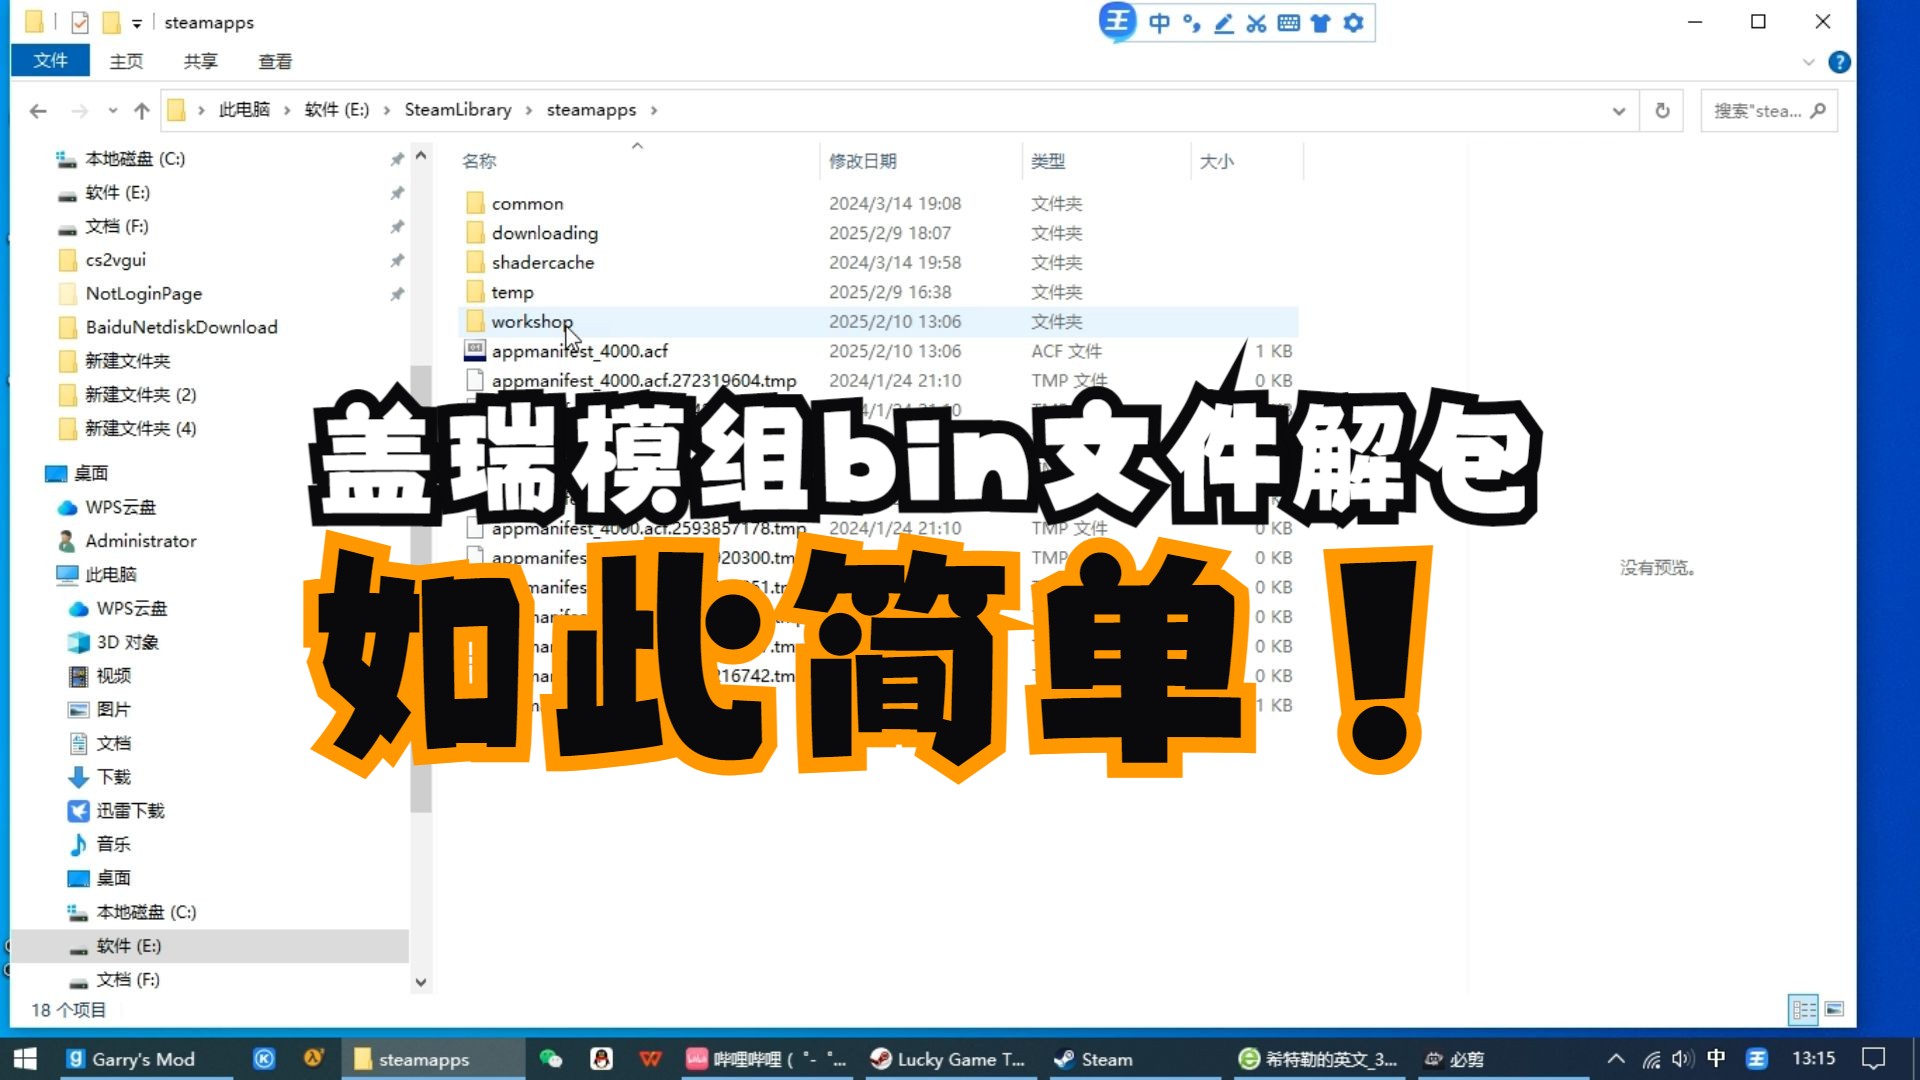Click 此电脑 in the breadcrumb path
Viewport: 1920px width, 1080px height.
(244, 110)
